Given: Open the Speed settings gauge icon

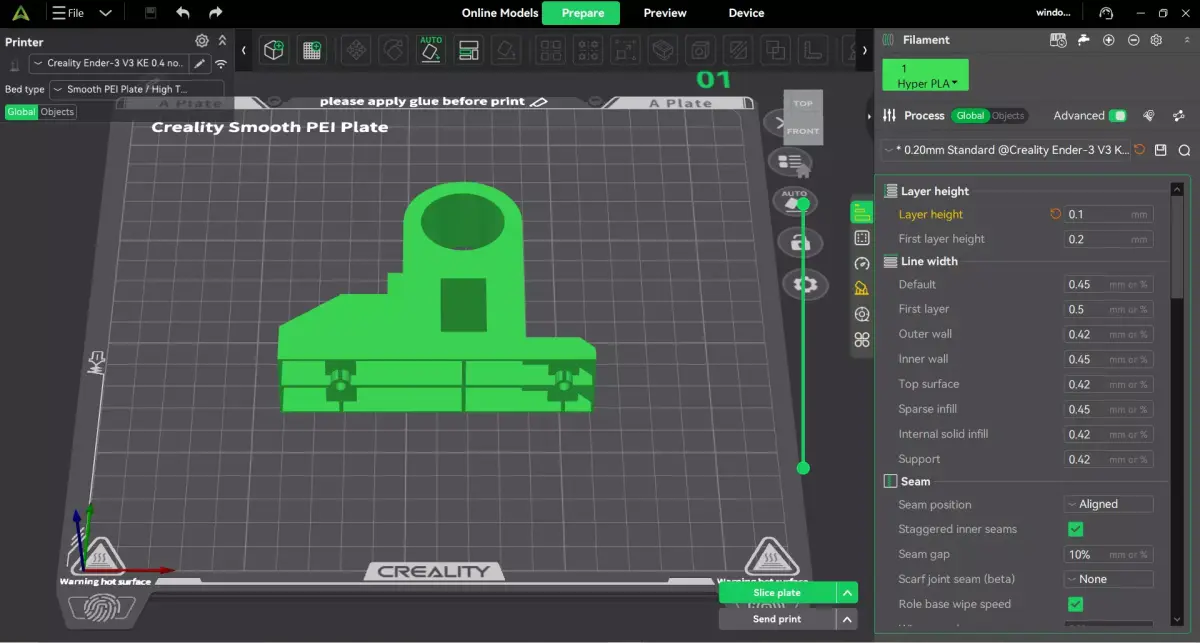Looking at the screenshot, I should 862,264.
